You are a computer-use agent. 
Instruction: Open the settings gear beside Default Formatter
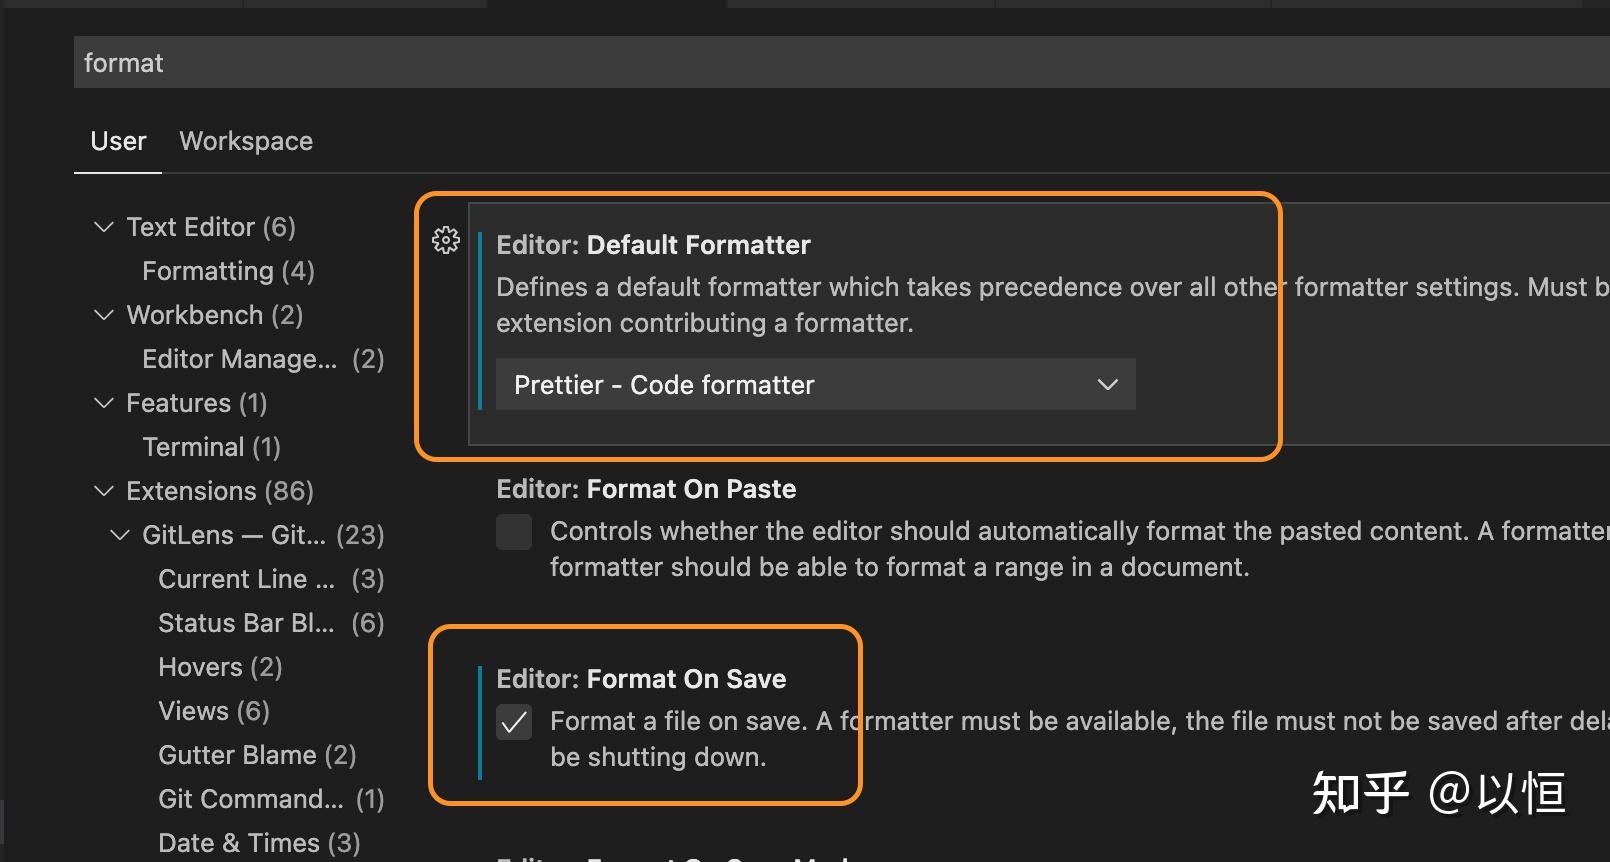click(446, 240)
